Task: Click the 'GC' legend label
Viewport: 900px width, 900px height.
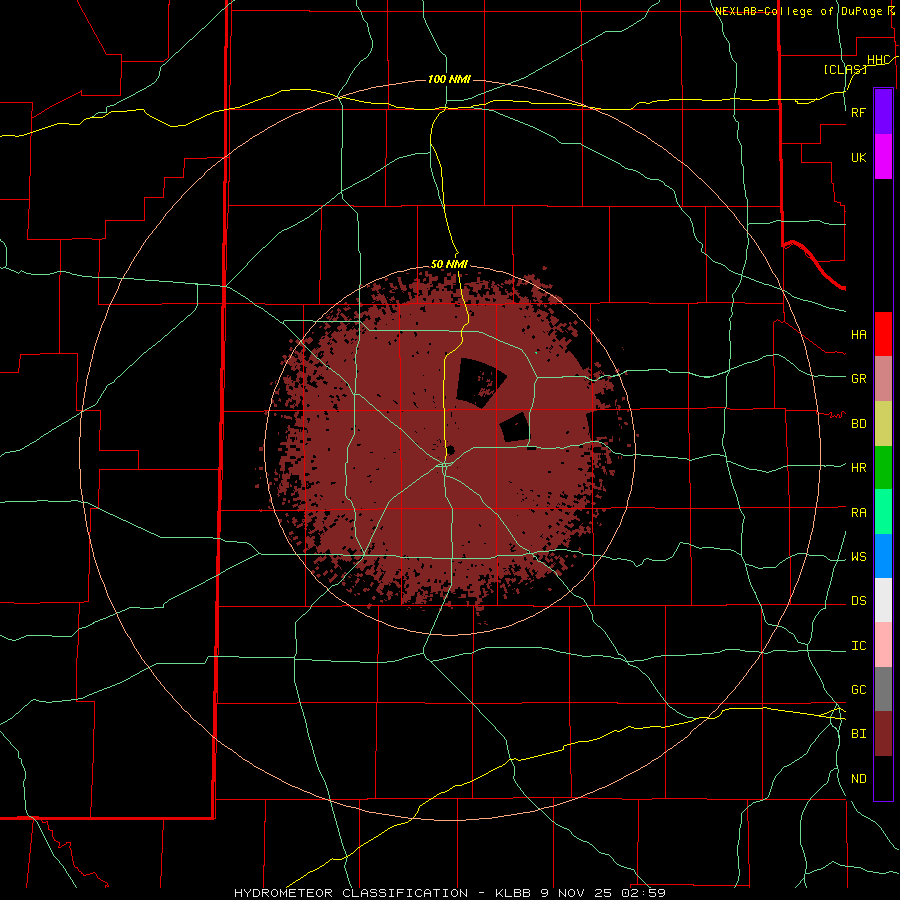Action: (859, 690)
